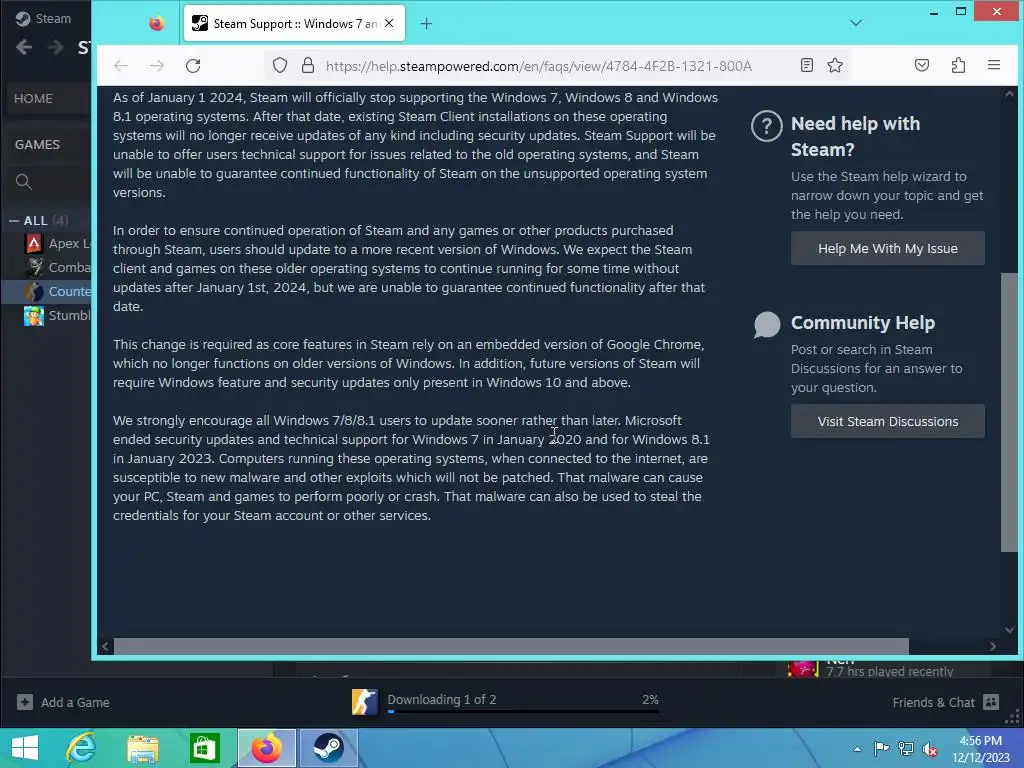Click Firefox back arrow button
The height and width of the screenshot is (768, 1024).
[121, 65]
